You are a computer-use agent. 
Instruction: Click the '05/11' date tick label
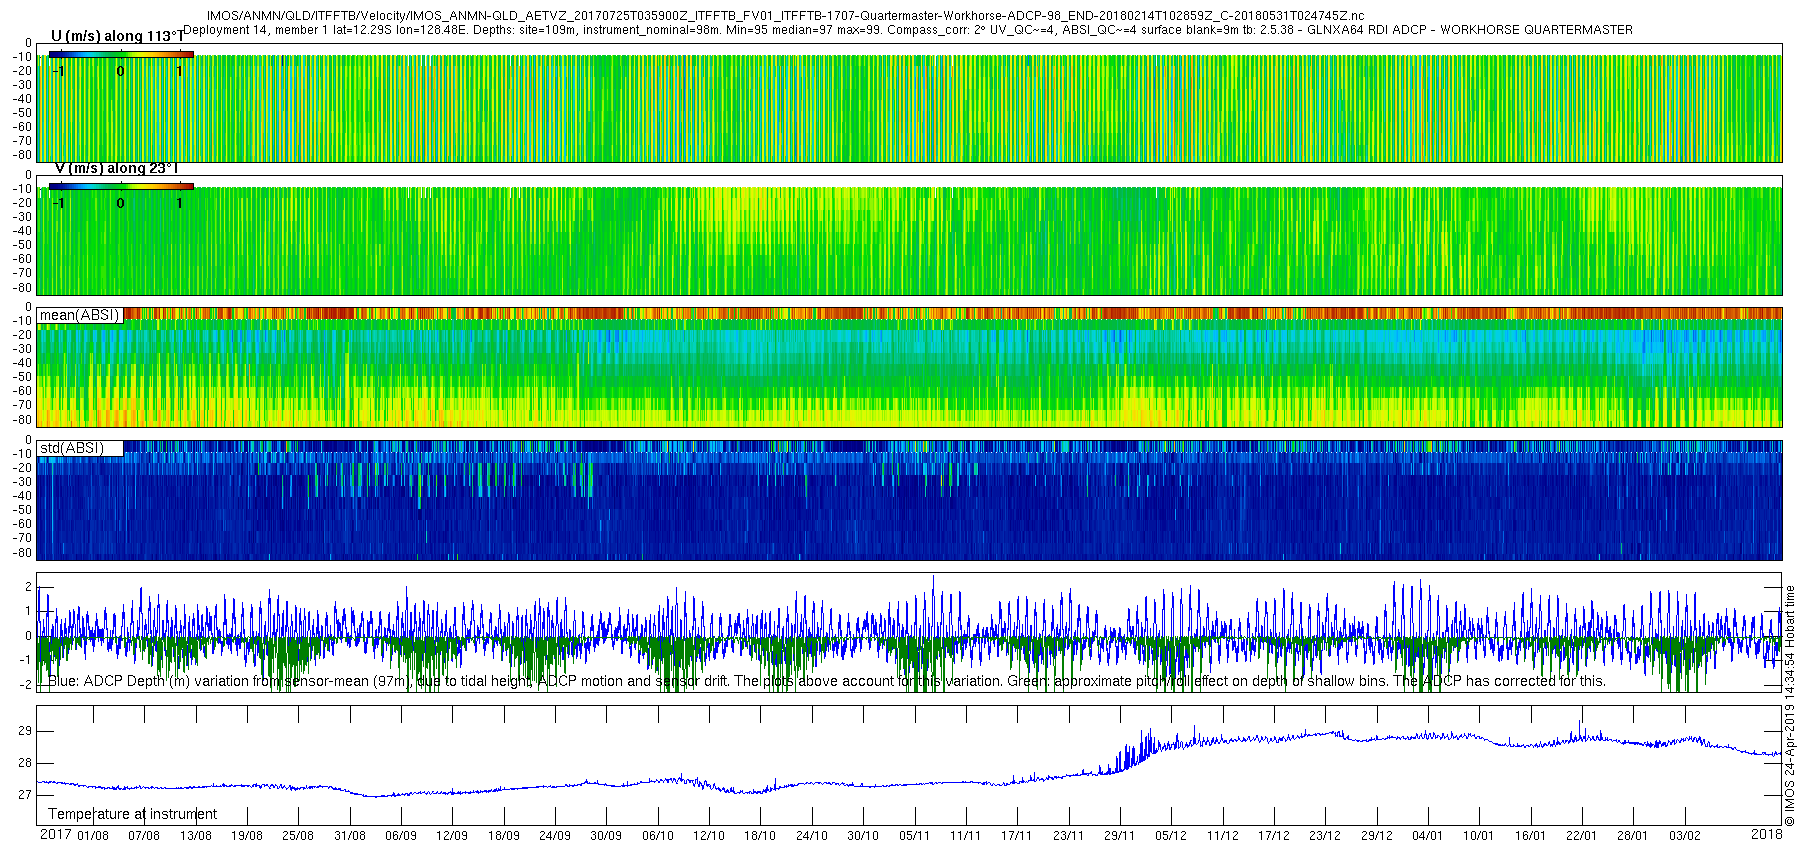(x=914, y=836)
